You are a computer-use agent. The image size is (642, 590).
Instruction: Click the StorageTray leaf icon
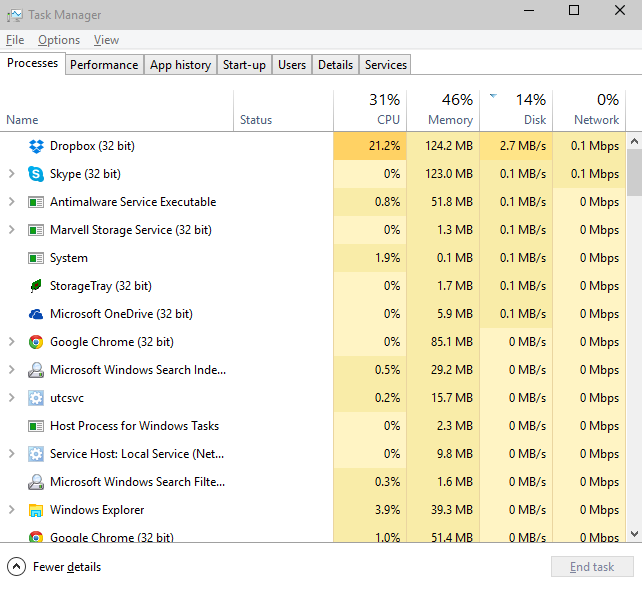36,286
